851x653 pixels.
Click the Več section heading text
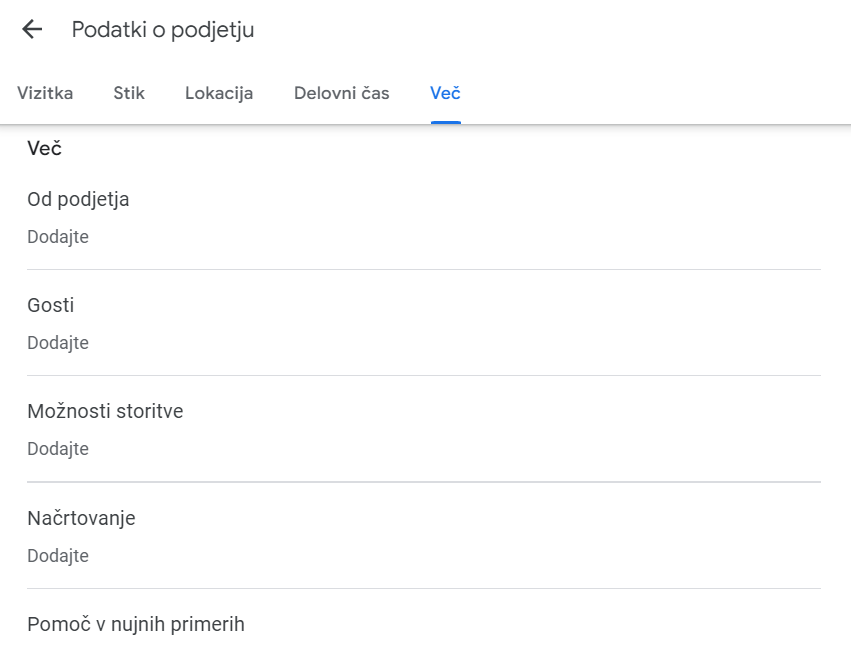45,149
